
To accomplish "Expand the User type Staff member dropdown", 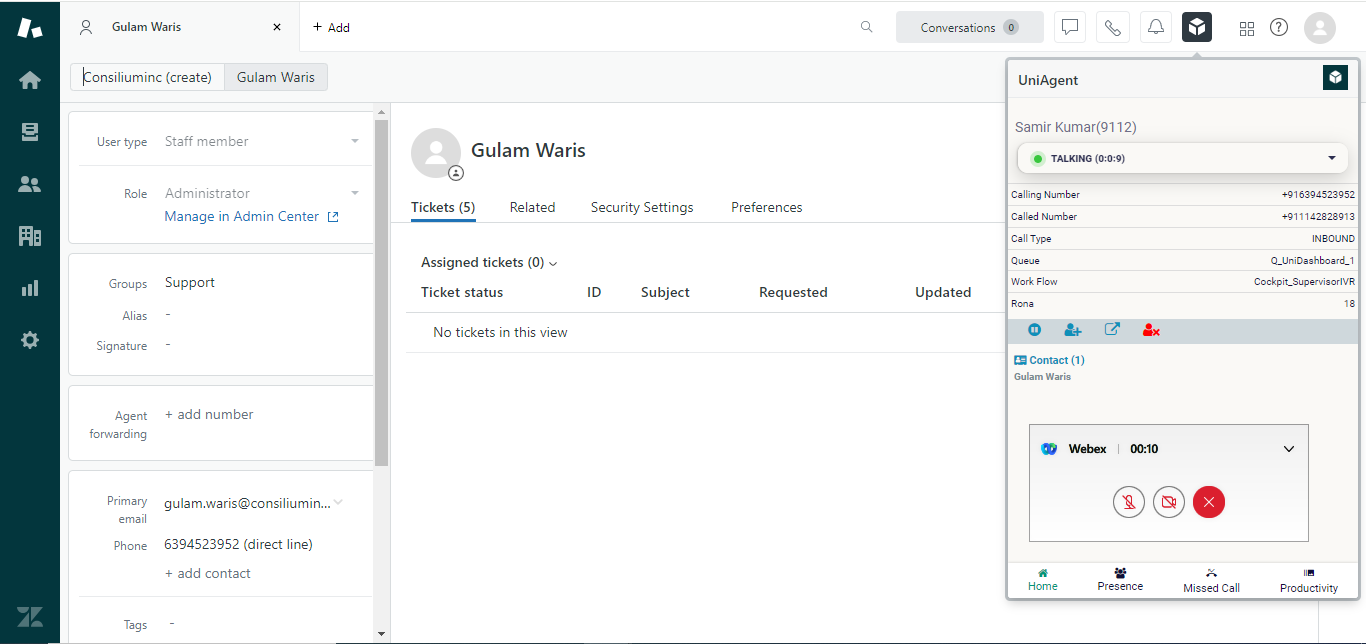I will point(354,142).
